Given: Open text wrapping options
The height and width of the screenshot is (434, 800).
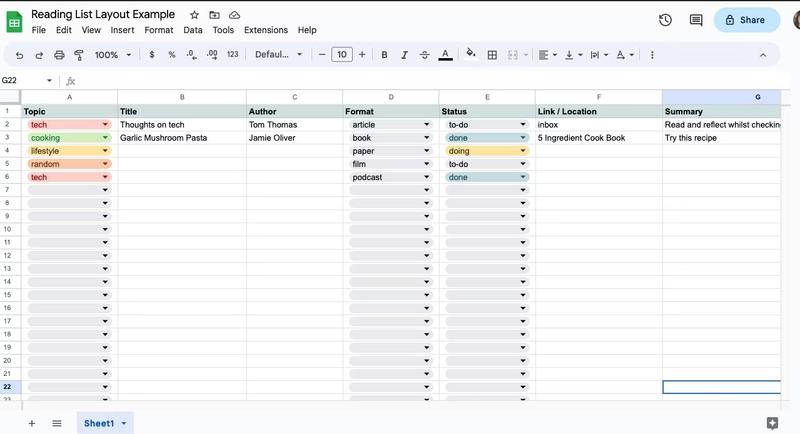Looking at the screenshot, I should [599, 55].
